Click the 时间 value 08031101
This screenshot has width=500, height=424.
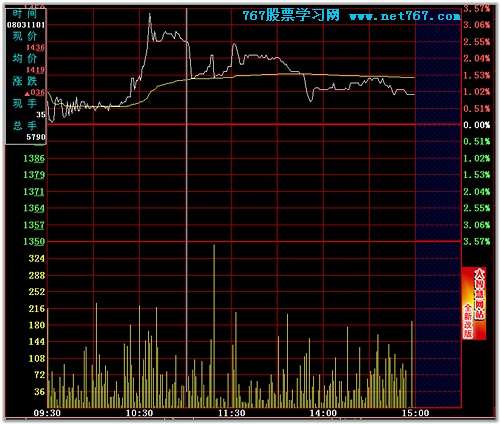[x=26, y=25]
